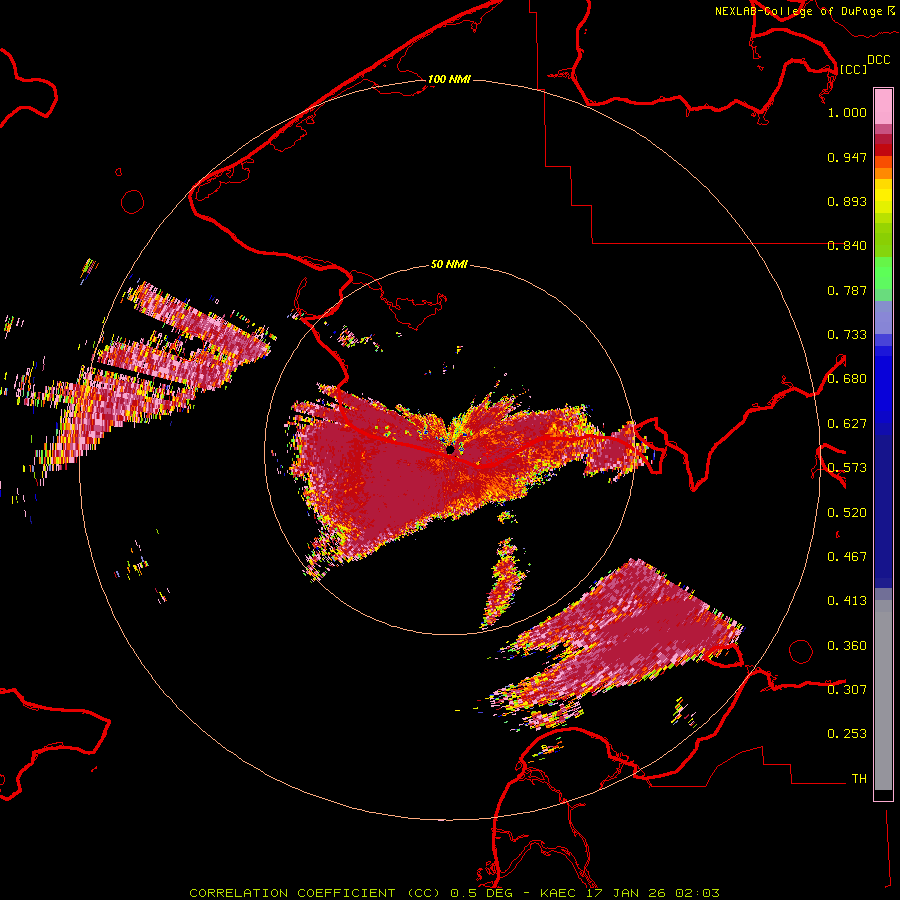
Task: Pick the light pink swatch atop the color bar
Action: [x=883, y=107]
